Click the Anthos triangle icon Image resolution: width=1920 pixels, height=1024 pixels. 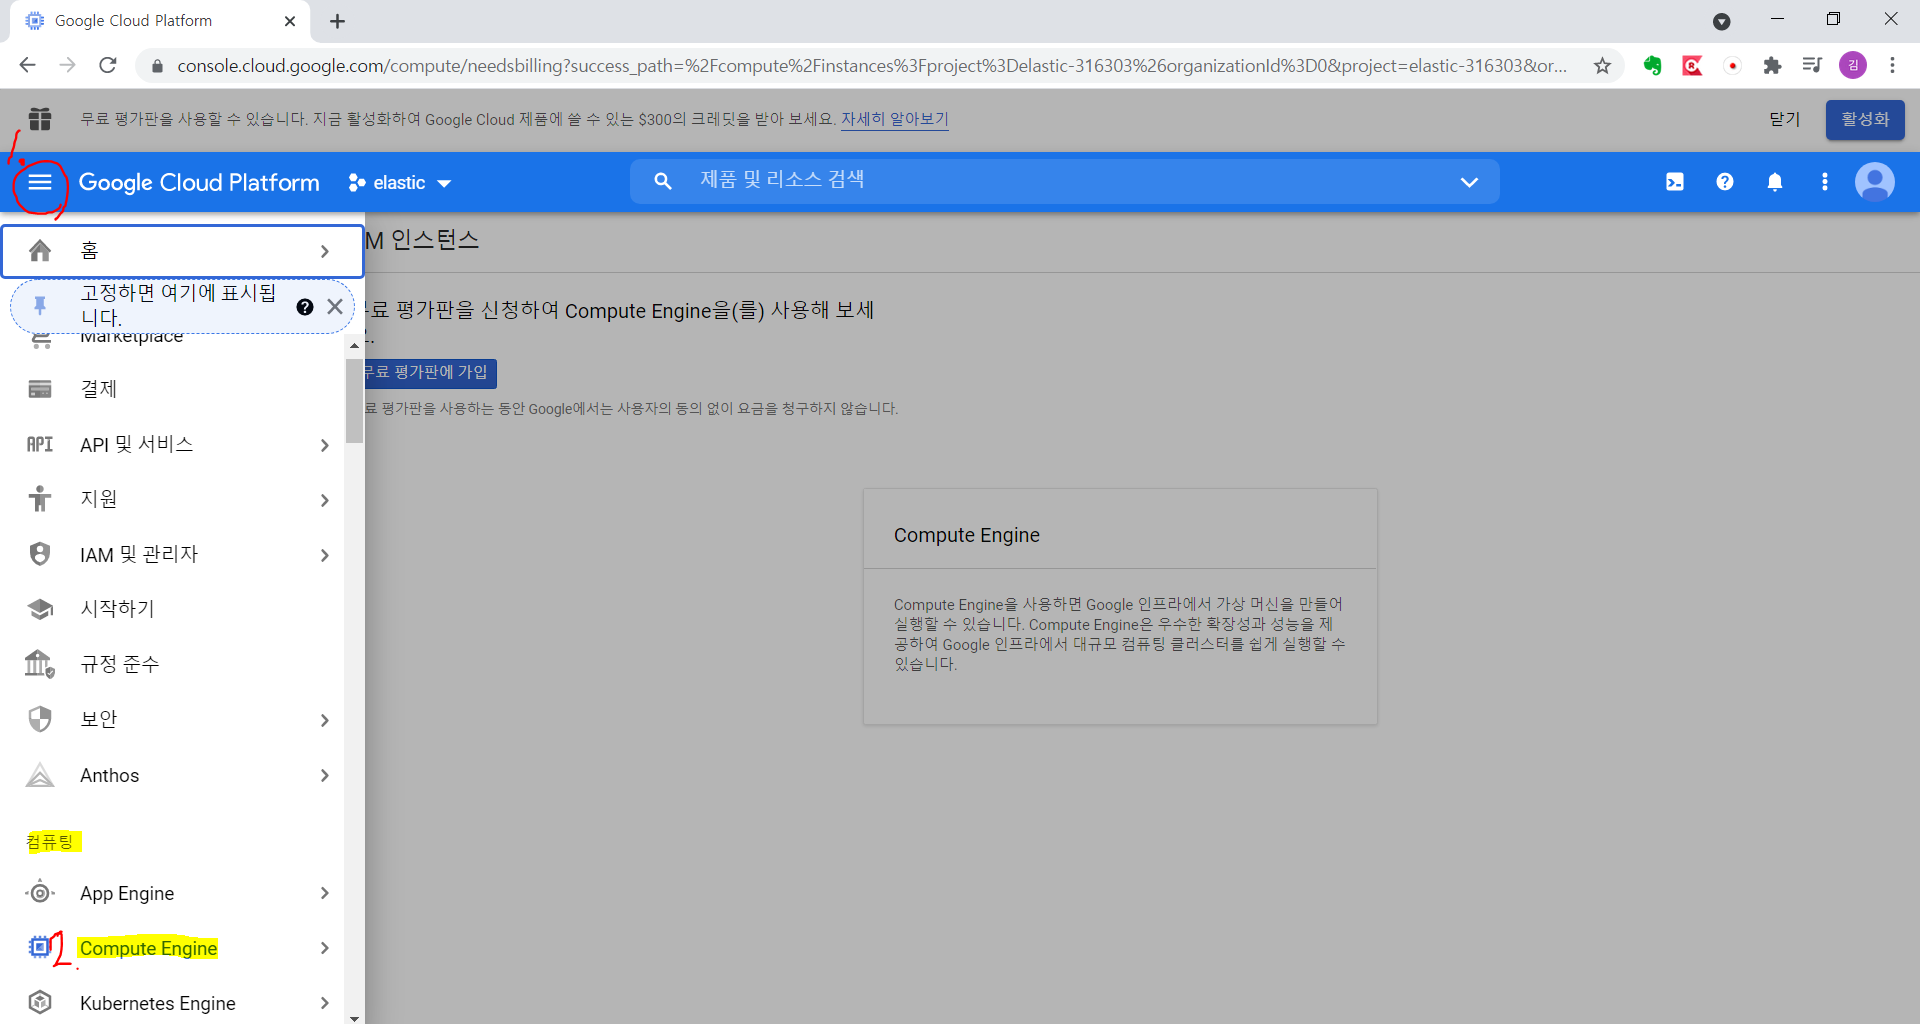[40, 775]
